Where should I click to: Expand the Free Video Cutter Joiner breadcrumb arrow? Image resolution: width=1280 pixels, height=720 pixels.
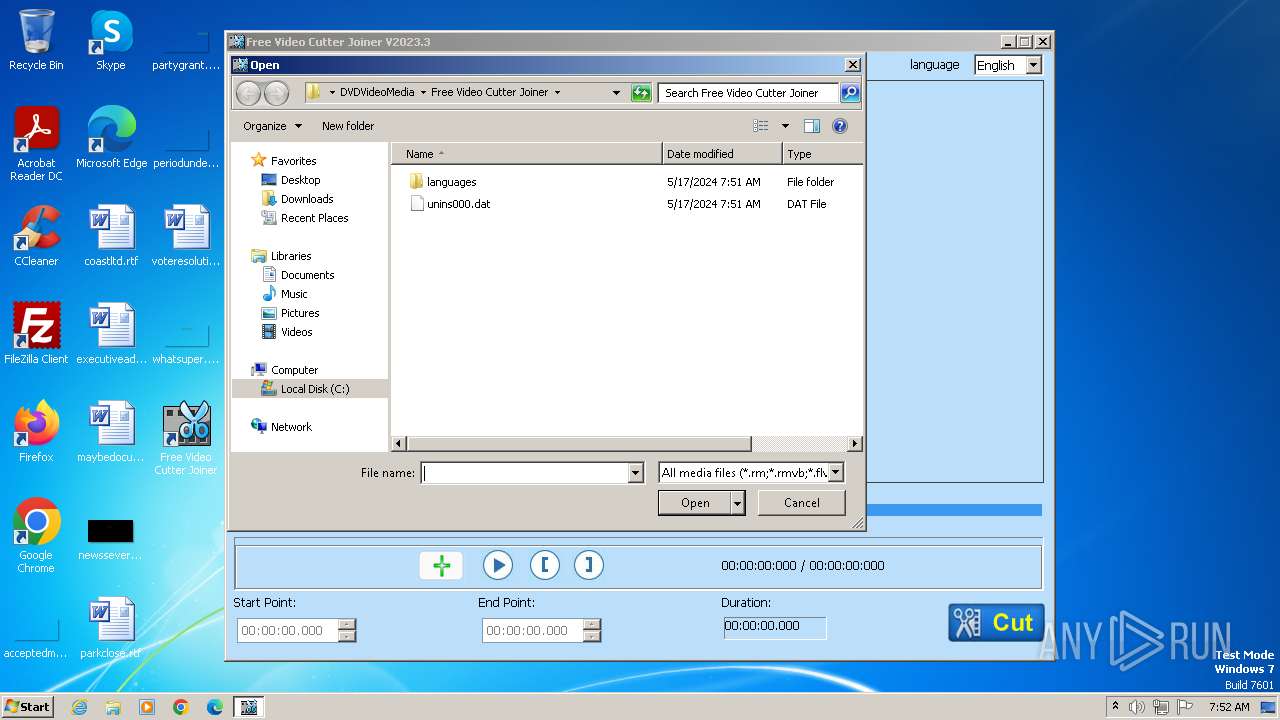pyautogui.click(x=557, y=92)
